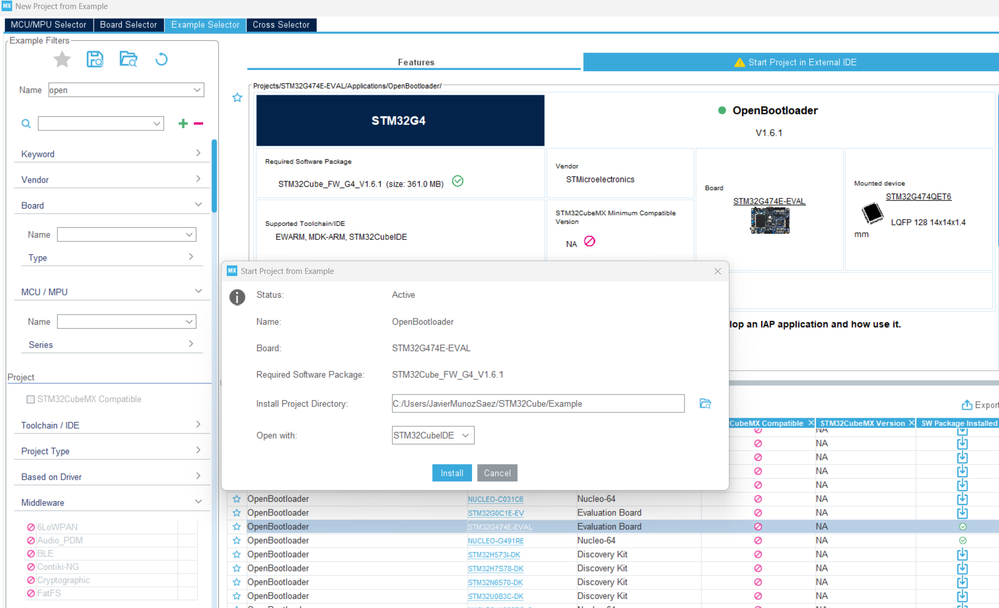Remove the CubeMX Compatible column via its X
Image resolution: width=999 pixels, height=608 pixels.
[x=810, y=423]
